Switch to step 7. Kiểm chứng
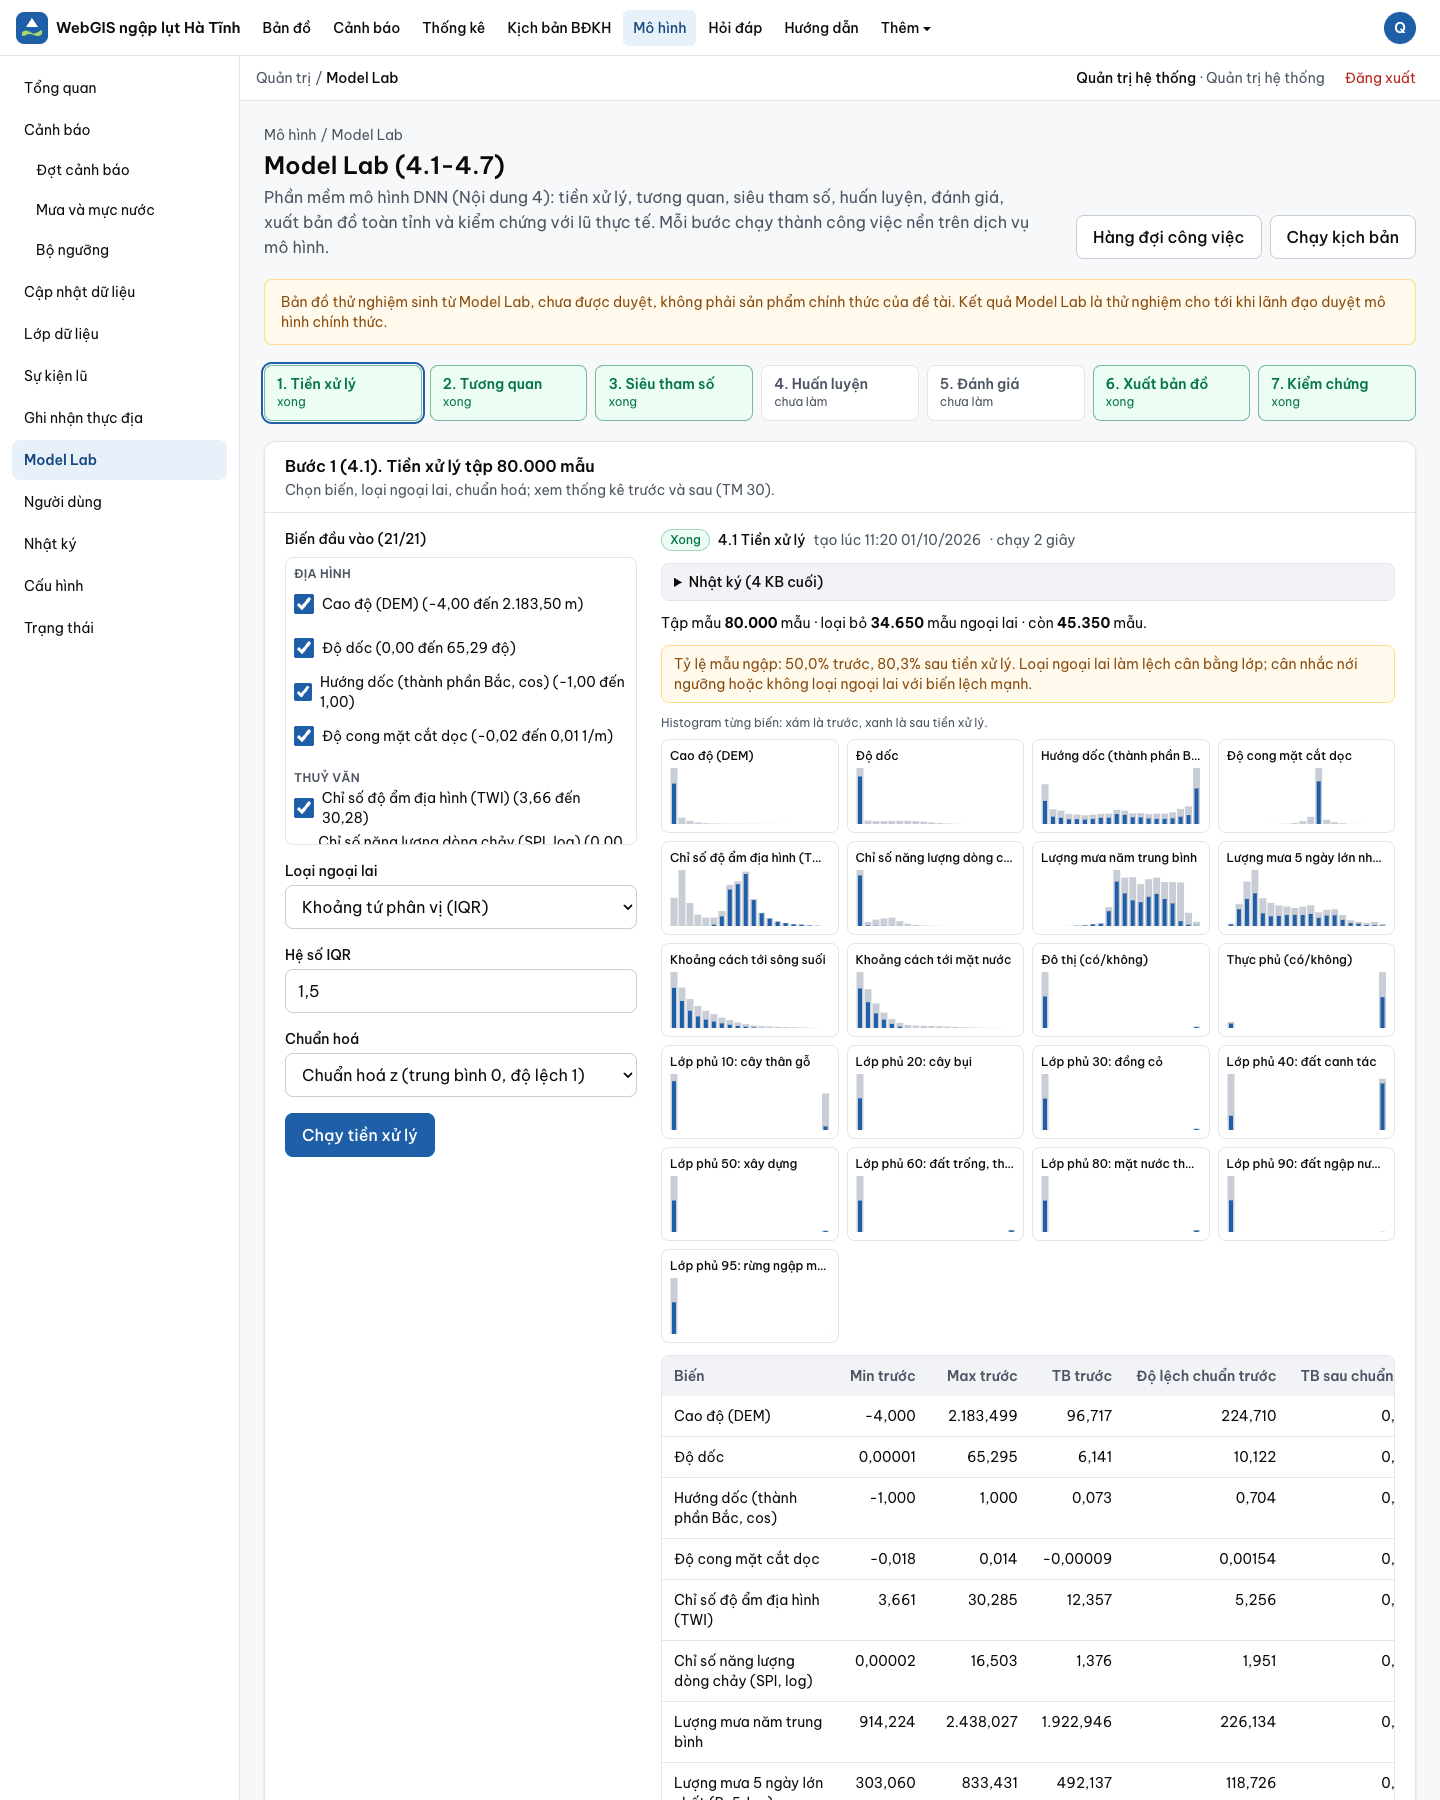Screen dimensions: 1440x1800 [x=1337, y=393]
